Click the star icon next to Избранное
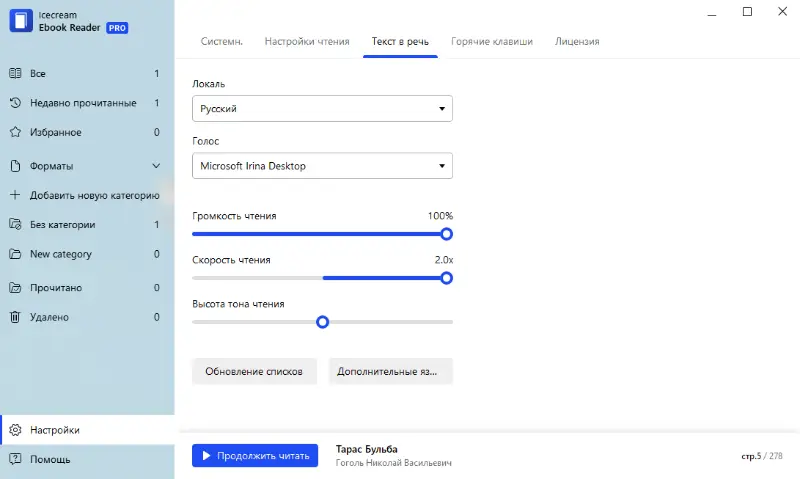 point(15,132)
